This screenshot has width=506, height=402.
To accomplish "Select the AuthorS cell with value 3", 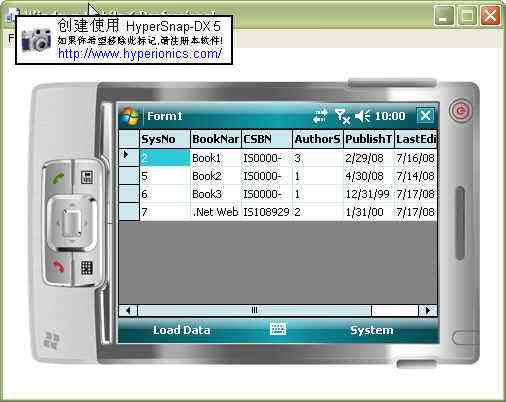I will pos(318,158).
